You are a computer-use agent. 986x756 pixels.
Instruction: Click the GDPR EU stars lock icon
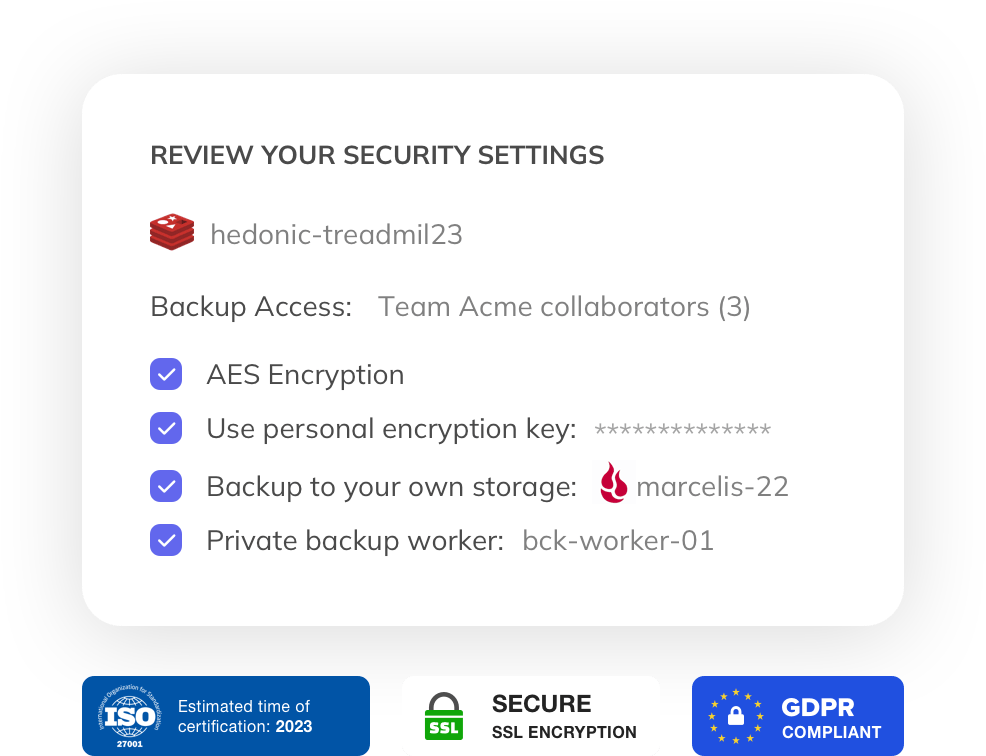click(736, 716)
